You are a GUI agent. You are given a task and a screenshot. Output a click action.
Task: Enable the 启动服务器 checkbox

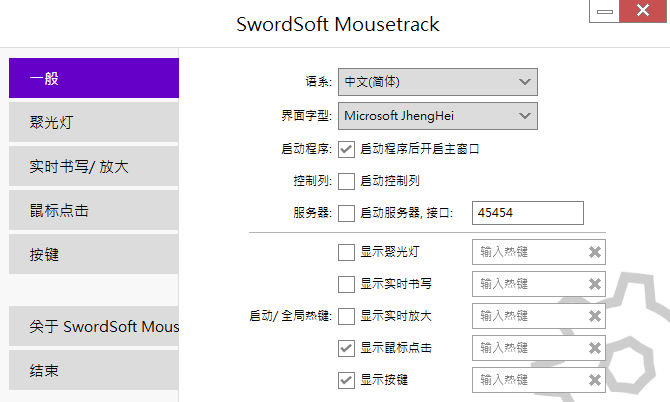click(x=347, y=213)
